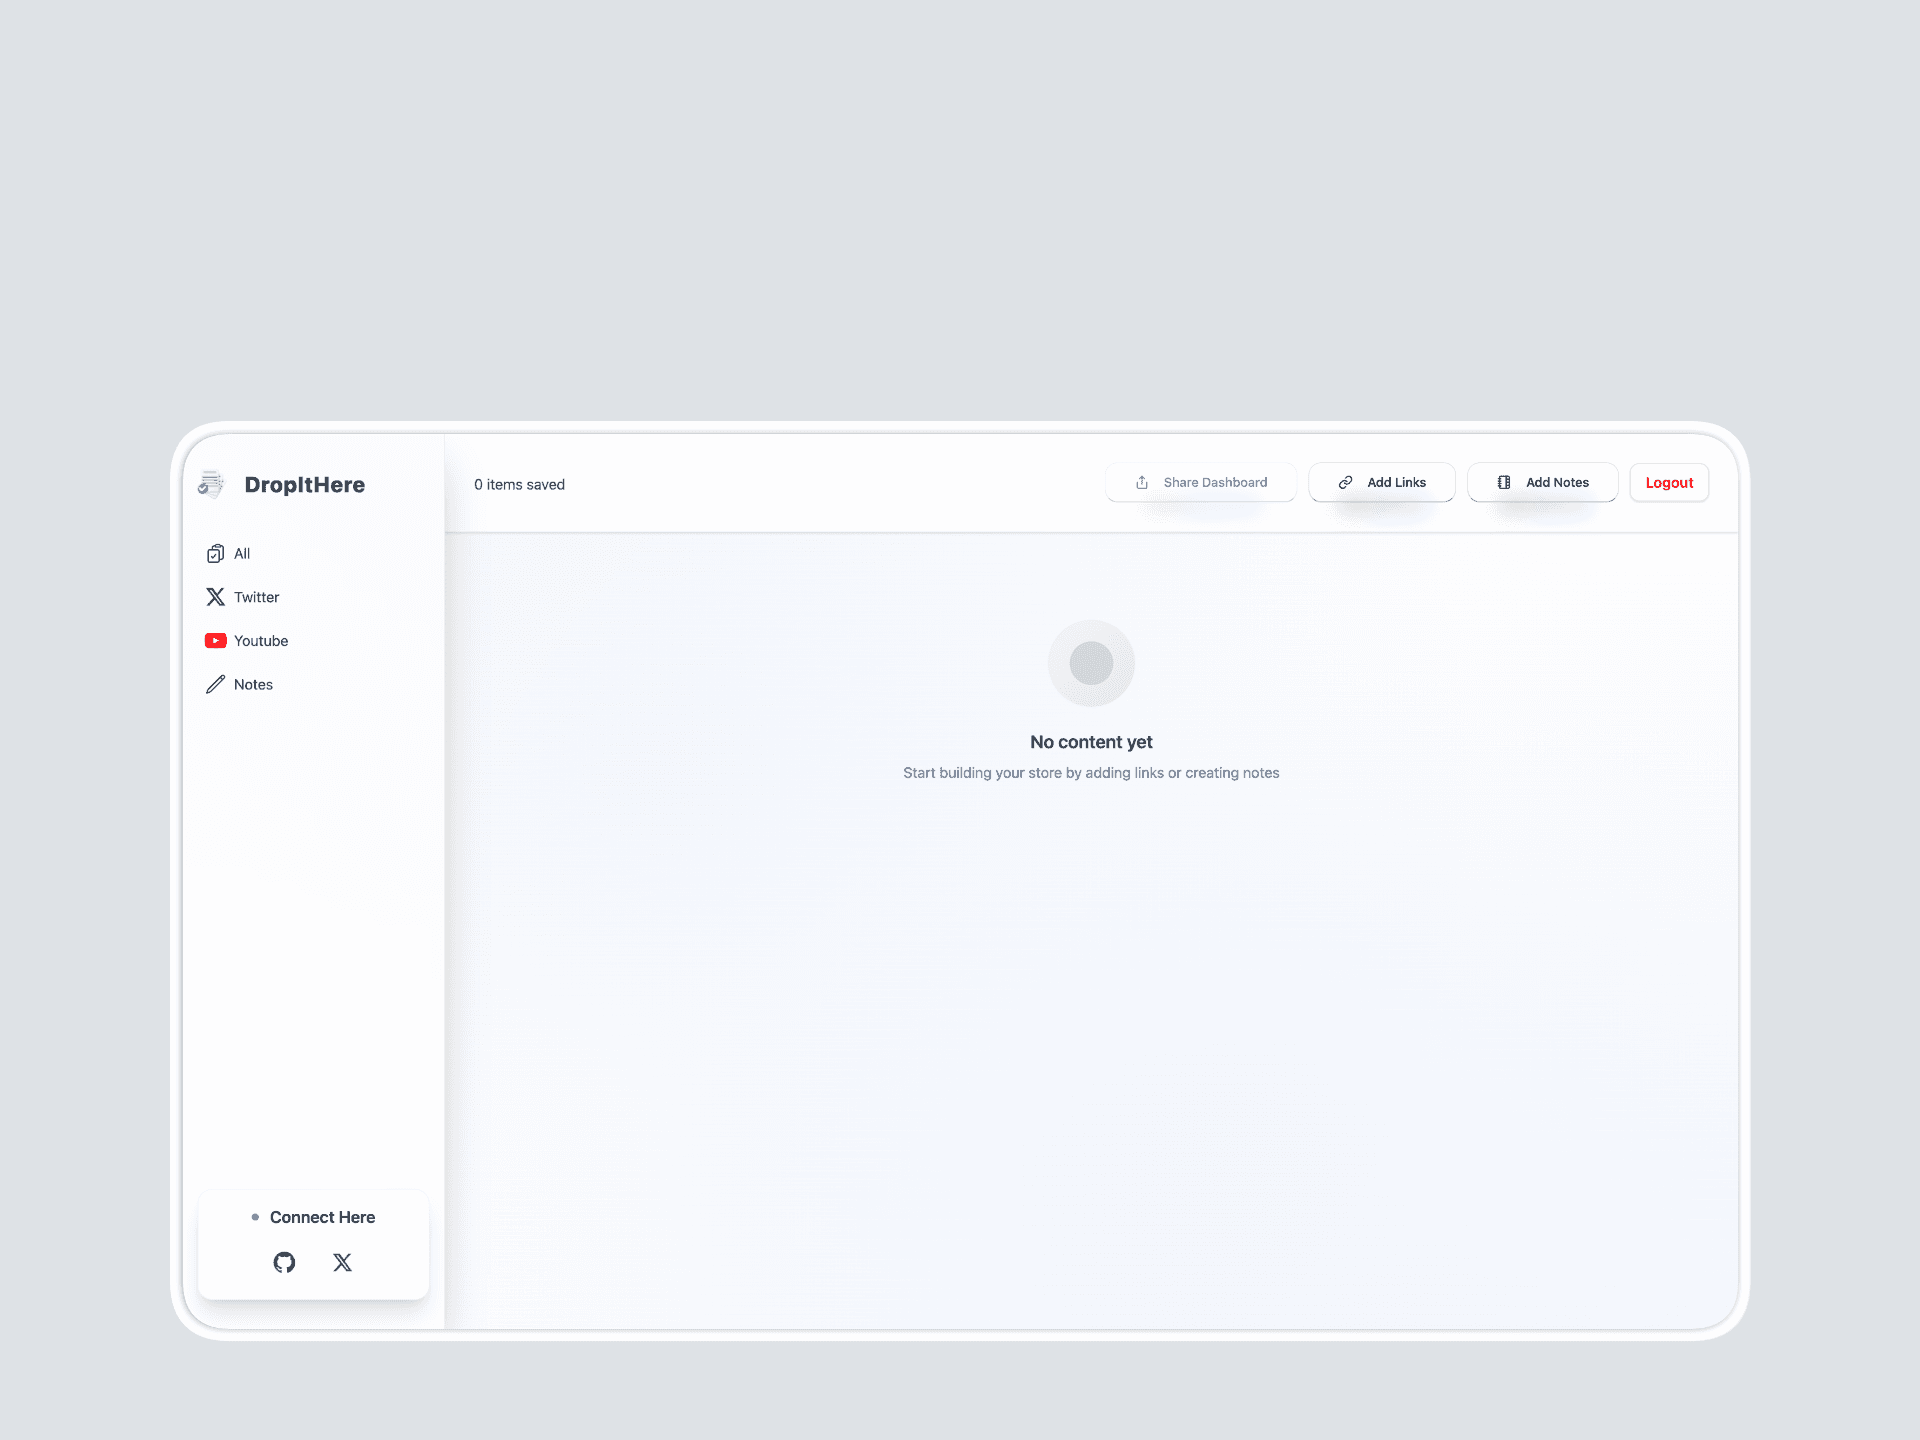This screenshot has width=1920, height=1440.
Task: Filter saved content by Youtube
Action: click(x=261, y=641)
